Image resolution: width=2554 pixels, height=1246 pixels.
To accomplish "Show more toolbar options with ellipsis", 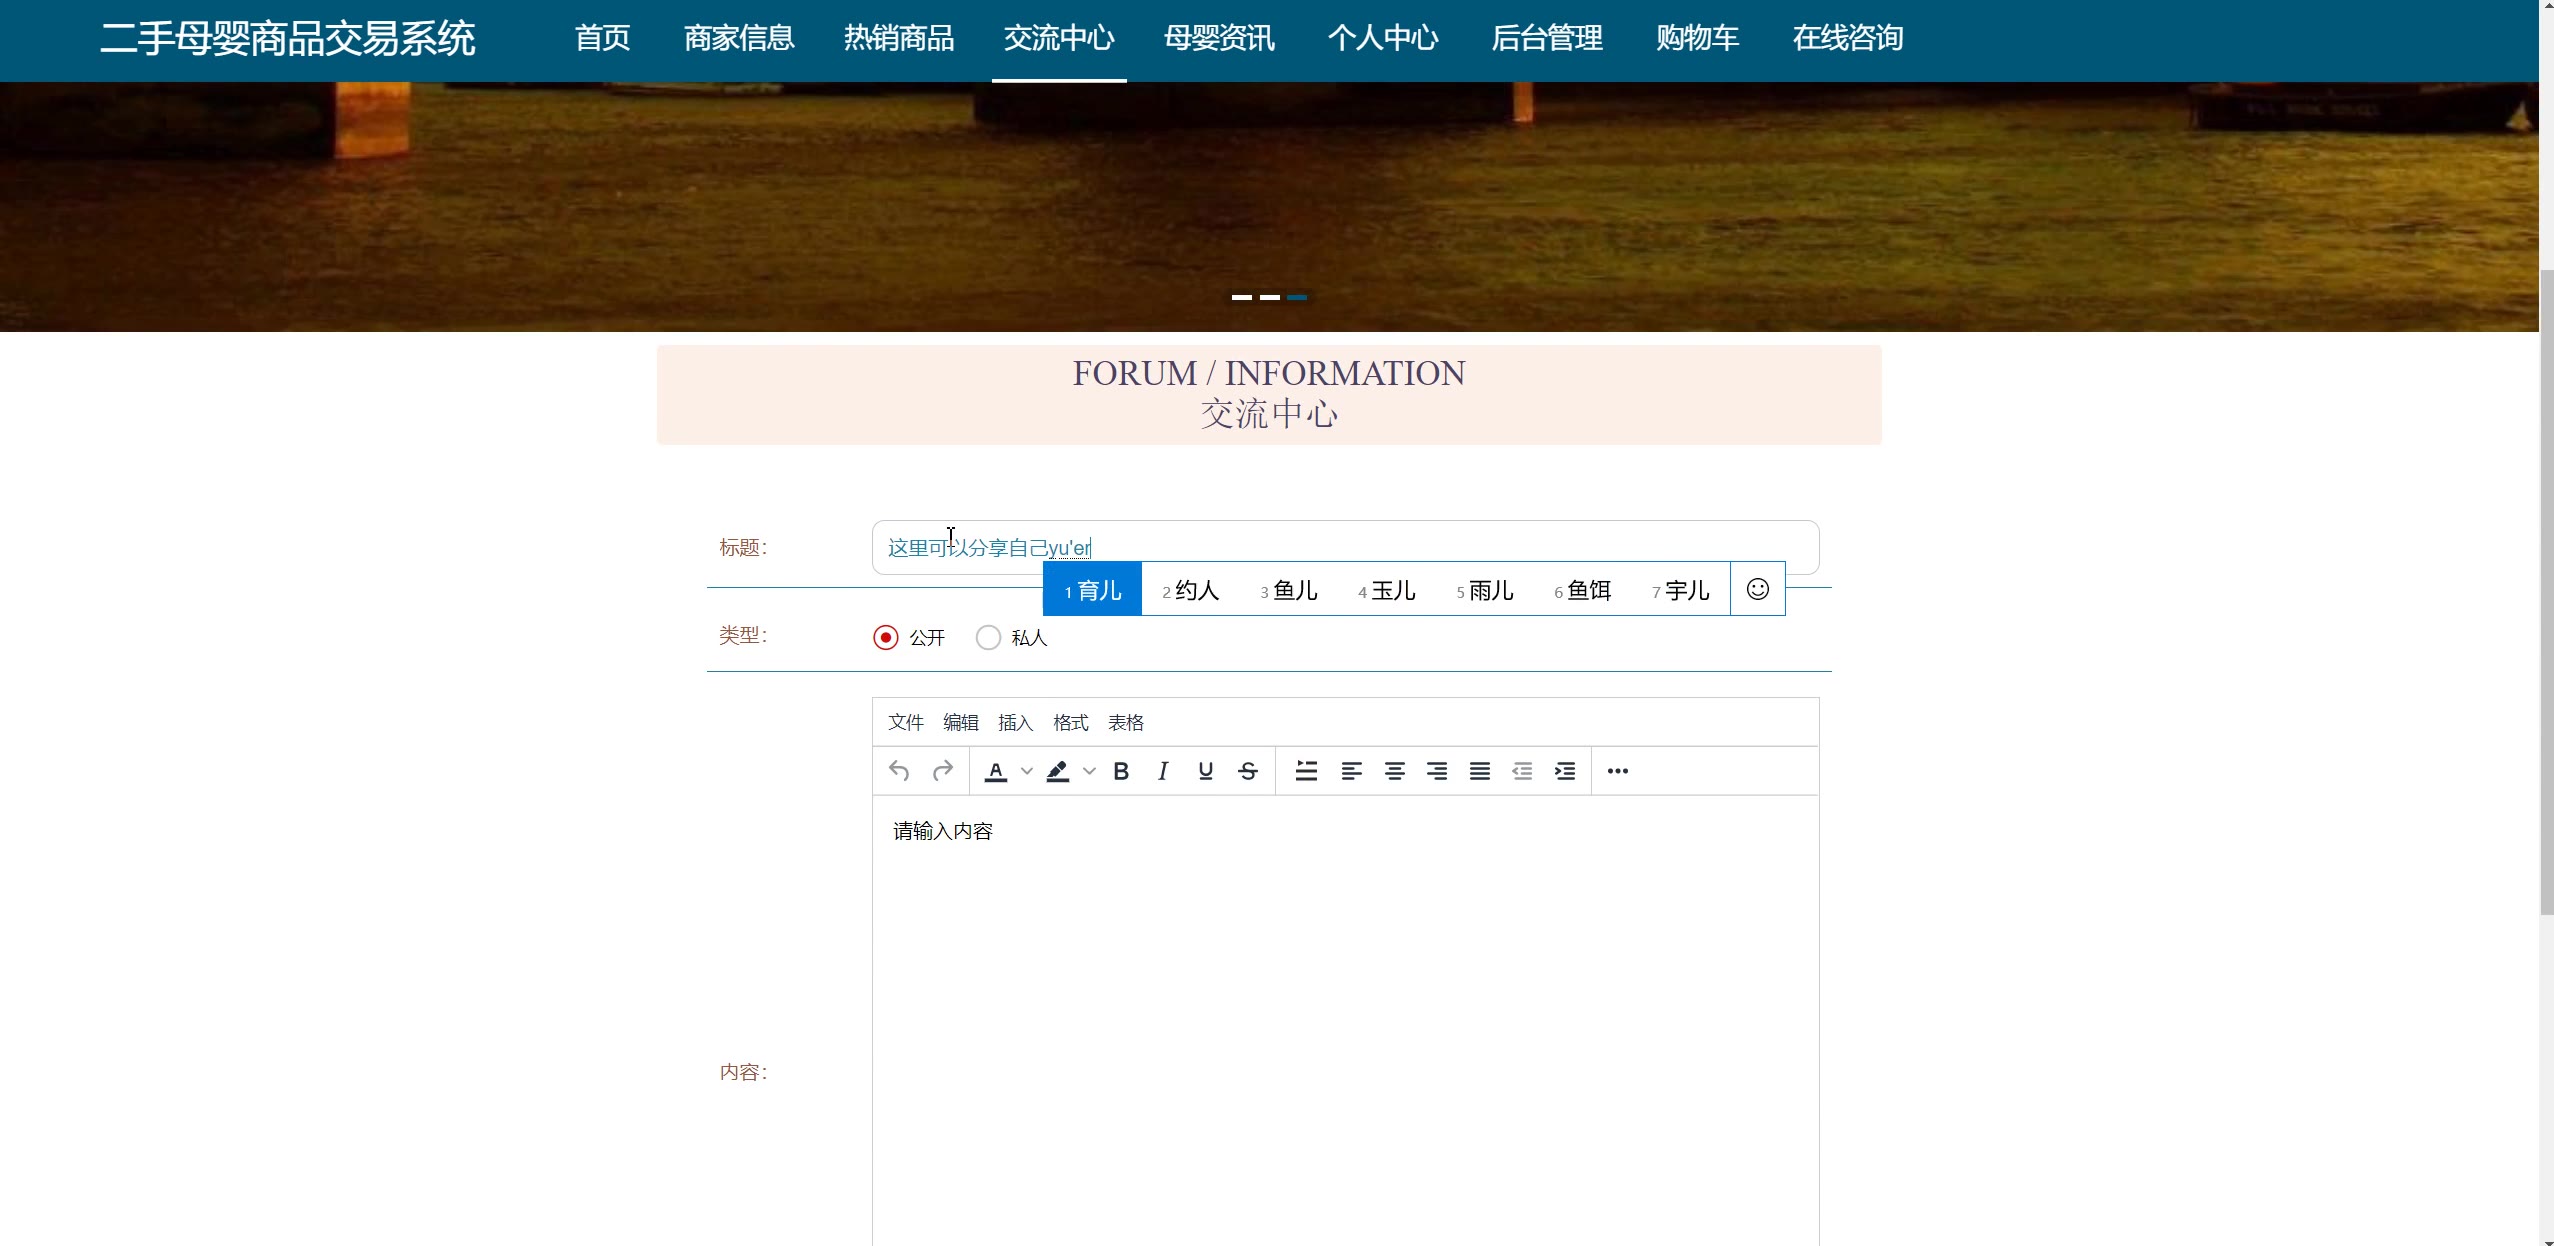I will pos(1617,771).
